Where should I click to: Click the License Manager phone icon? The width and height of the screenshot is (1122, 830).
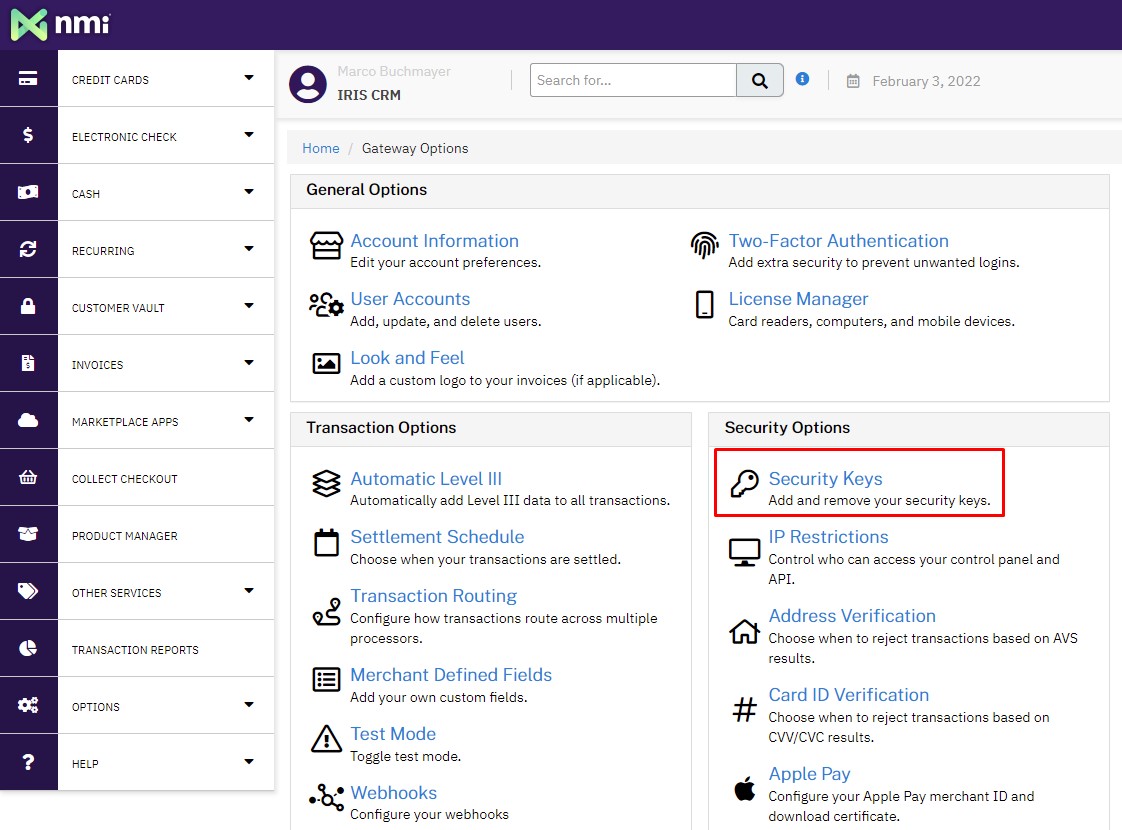point(705,304)
